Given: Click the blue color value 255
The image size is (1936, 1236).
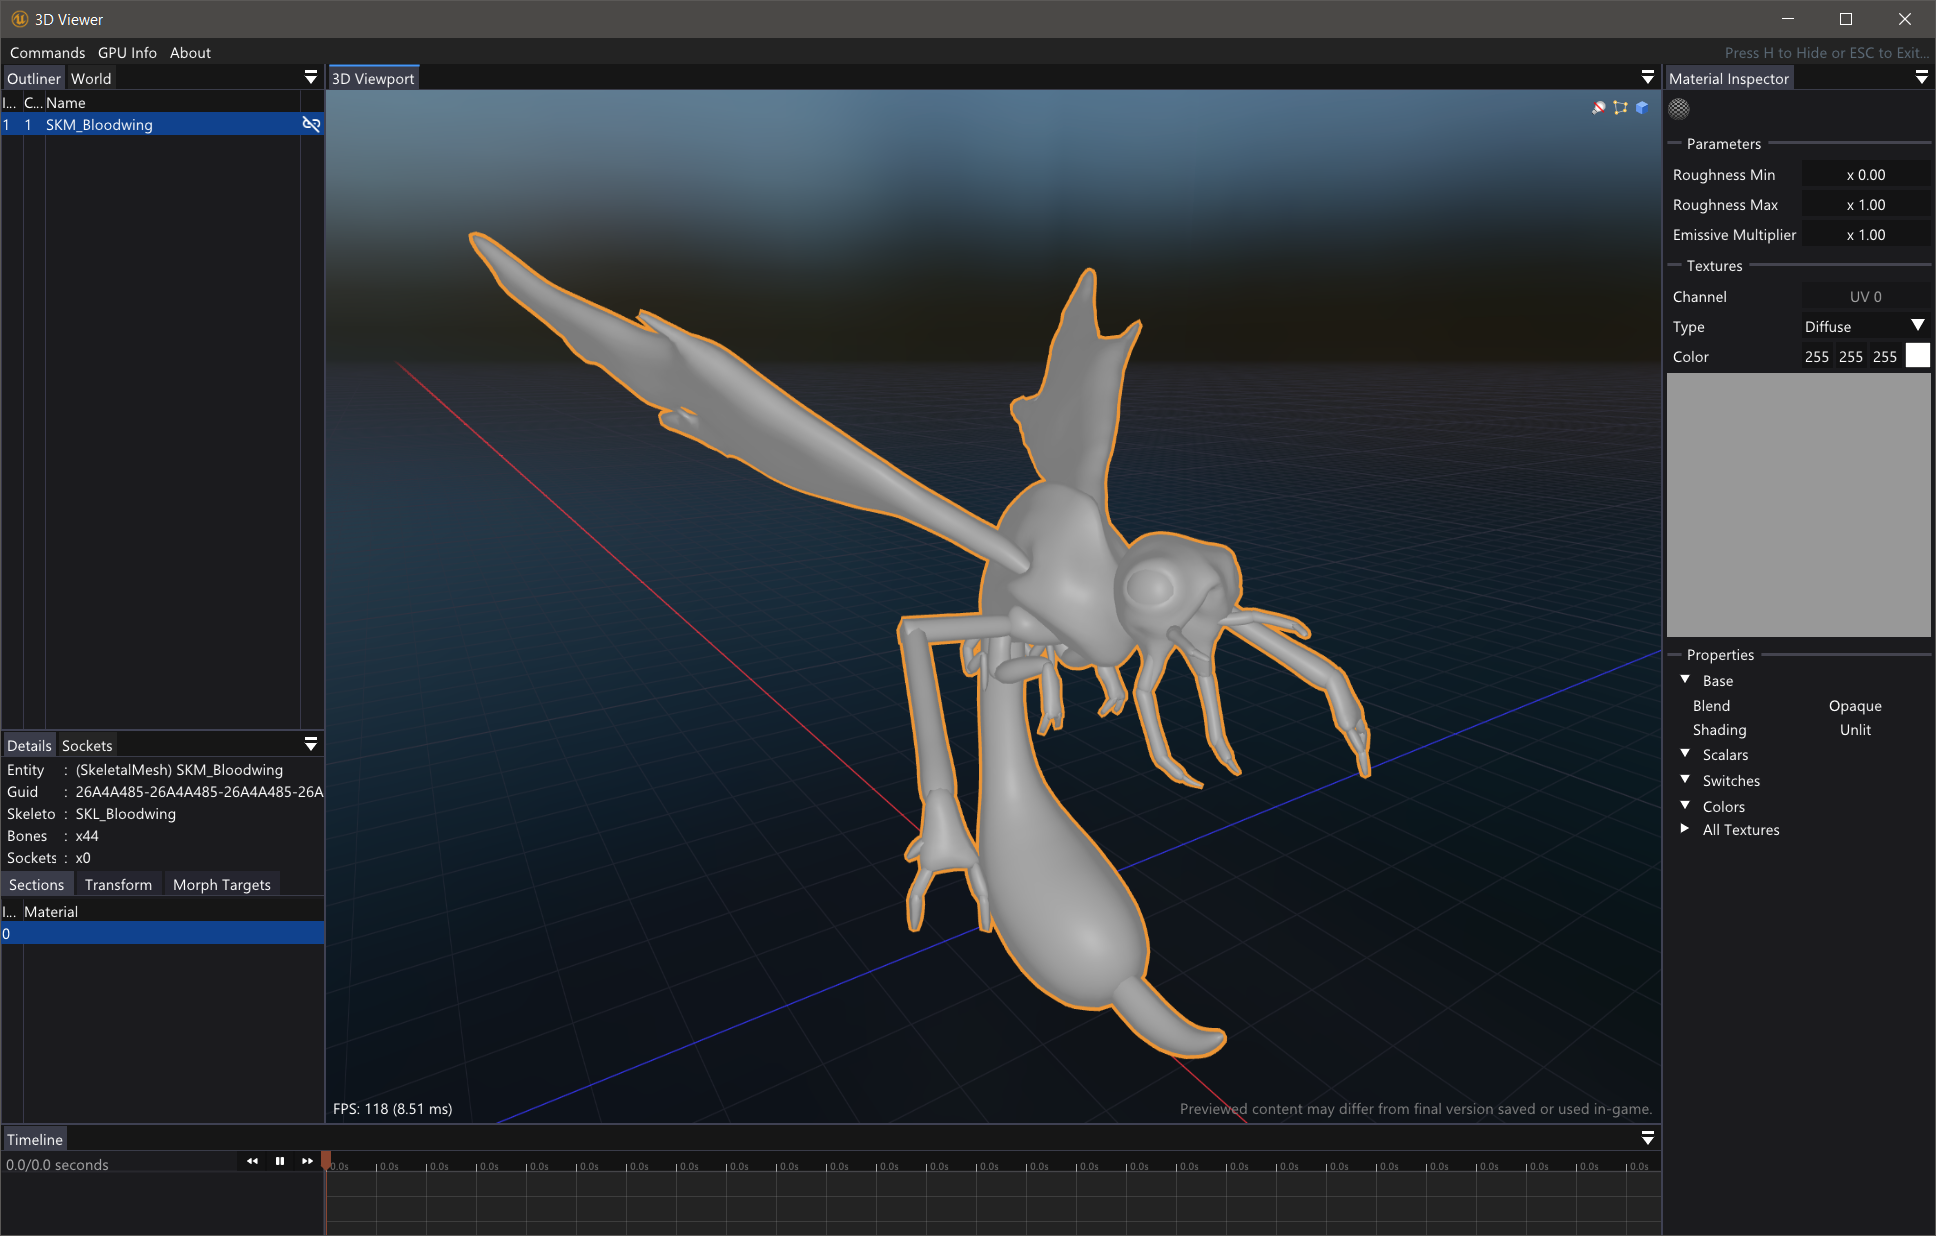Looking at the screenshot, I should click(x=1885, y=356).
